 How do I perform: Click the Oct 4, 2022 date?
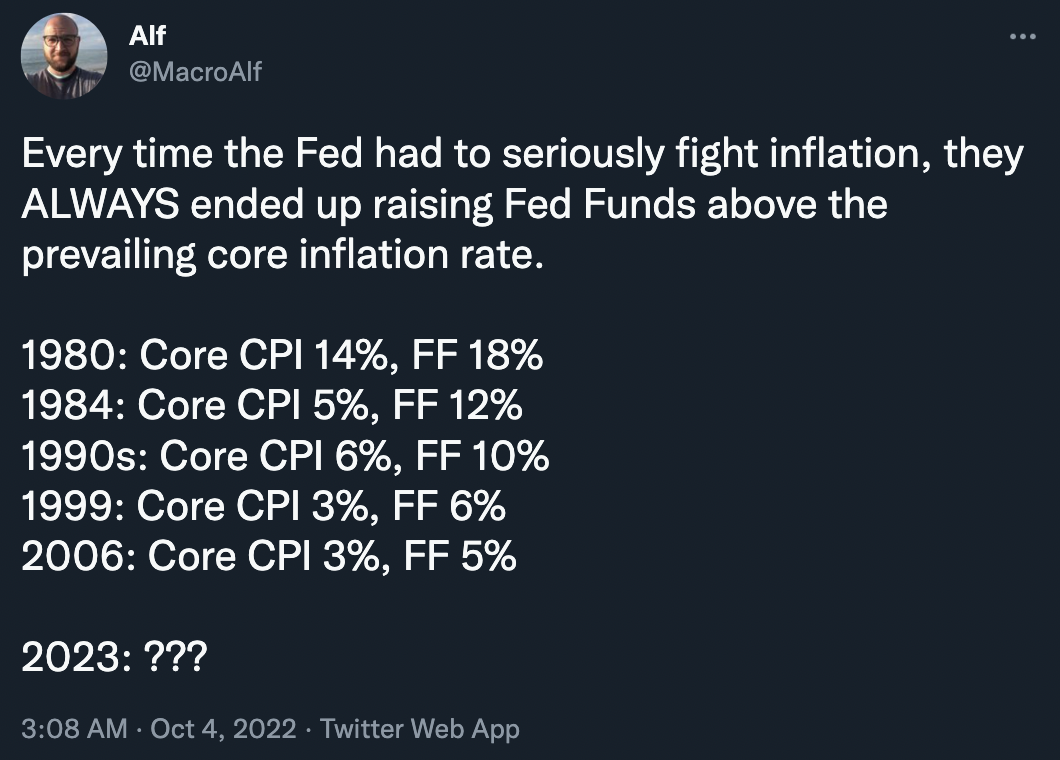[223, 728]
